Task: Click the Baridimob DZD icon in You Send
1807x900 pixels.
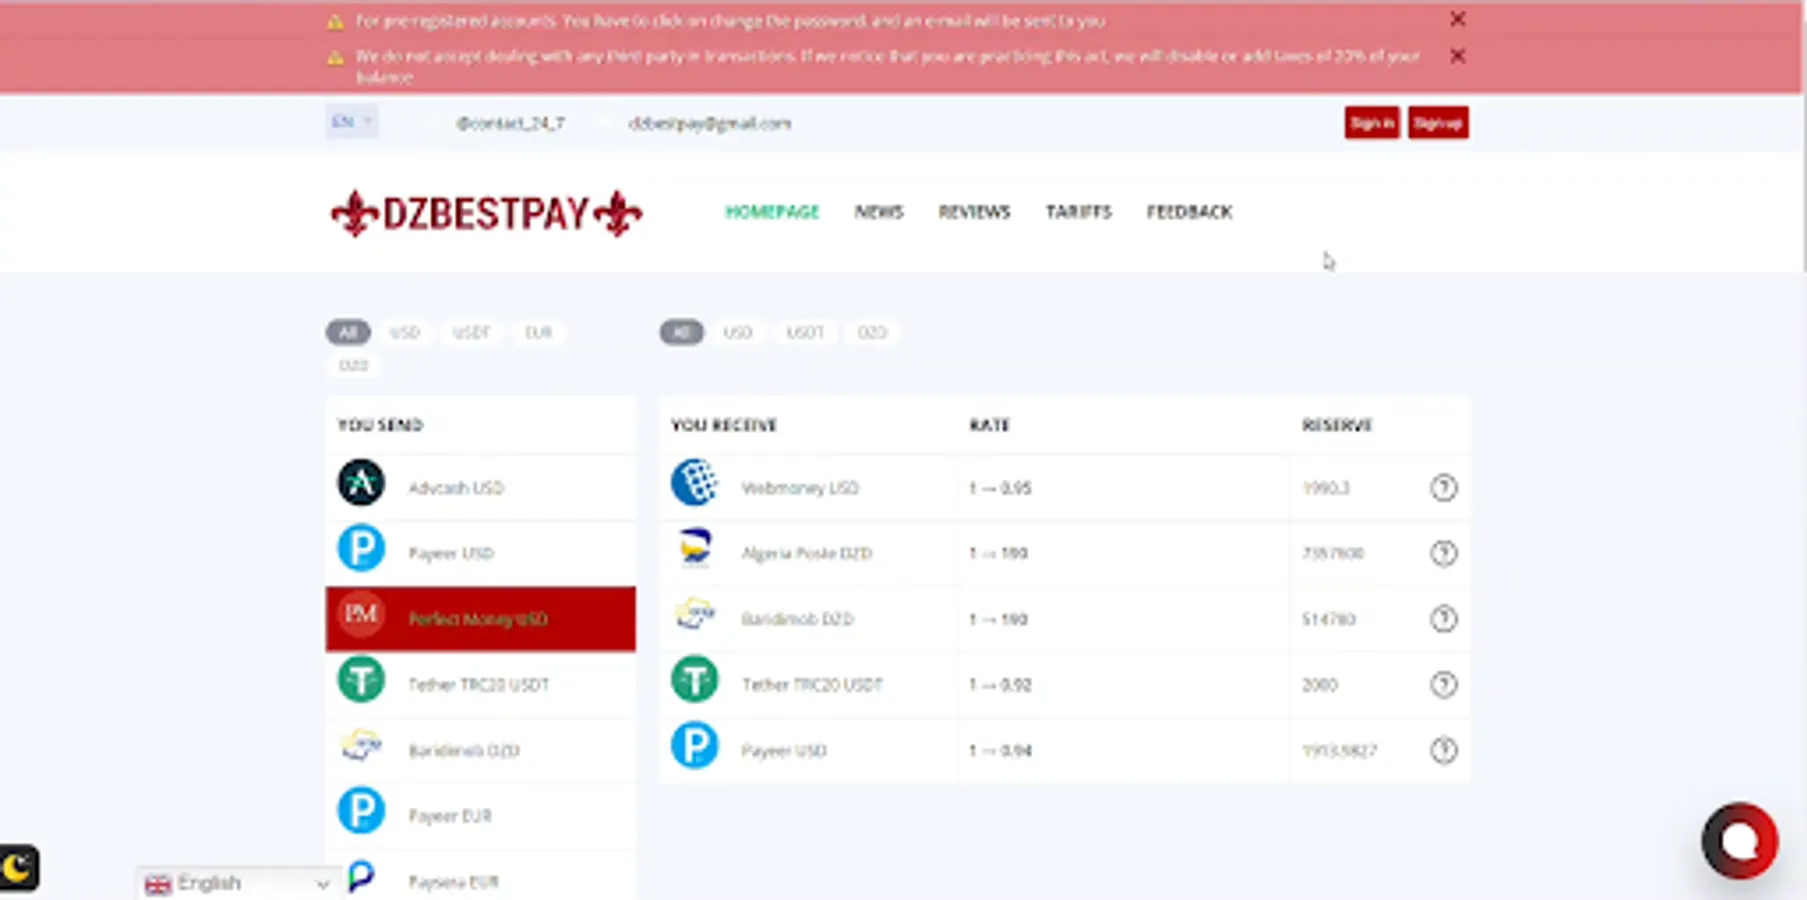Action: [361, 746]
